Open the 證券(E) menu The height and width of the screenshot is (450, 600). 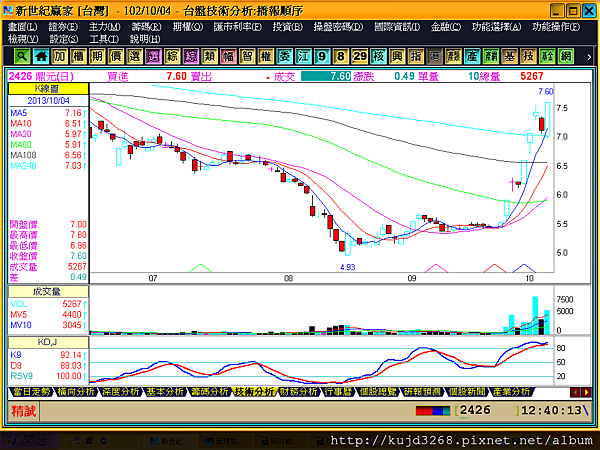63,27
